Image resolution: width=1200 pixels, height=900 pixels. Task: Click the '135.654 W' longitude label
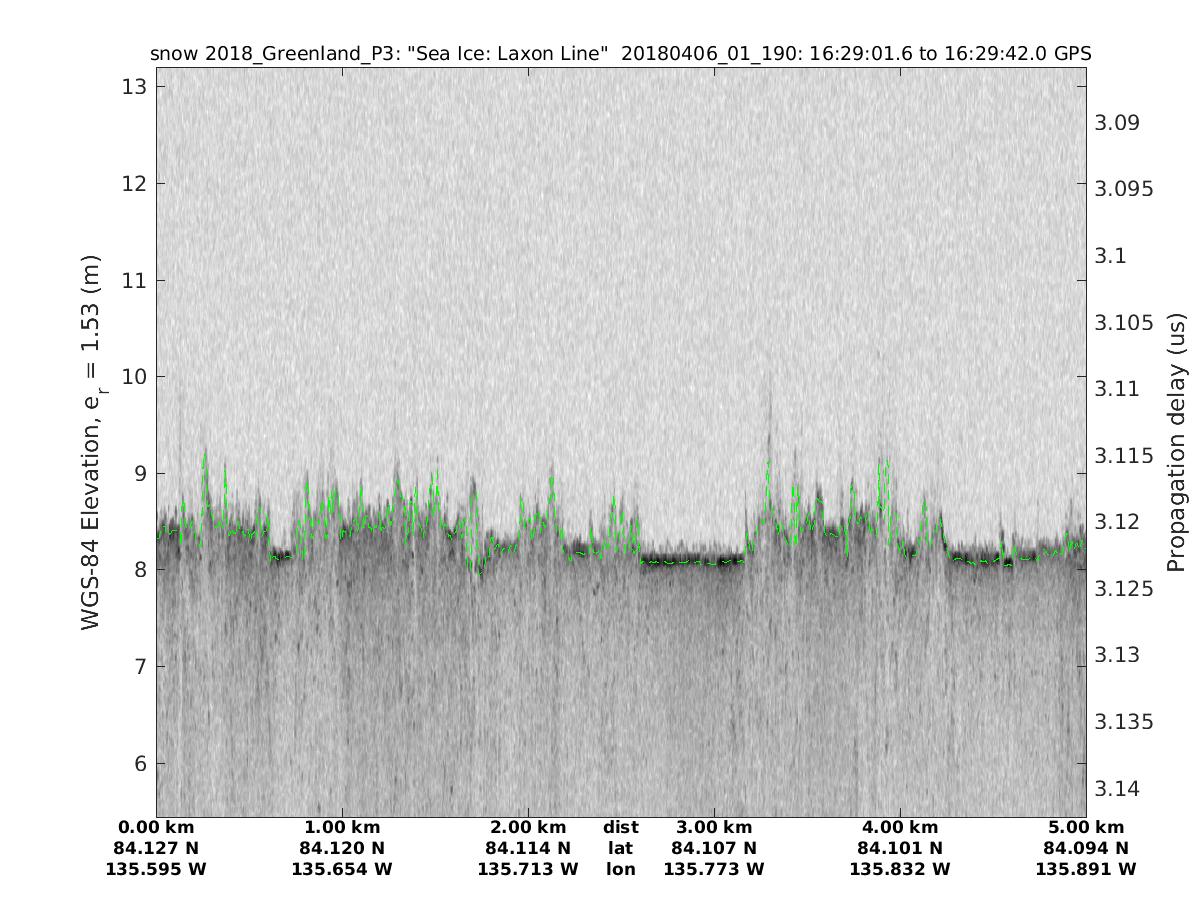pyautogui.click(x=342, y=869)
